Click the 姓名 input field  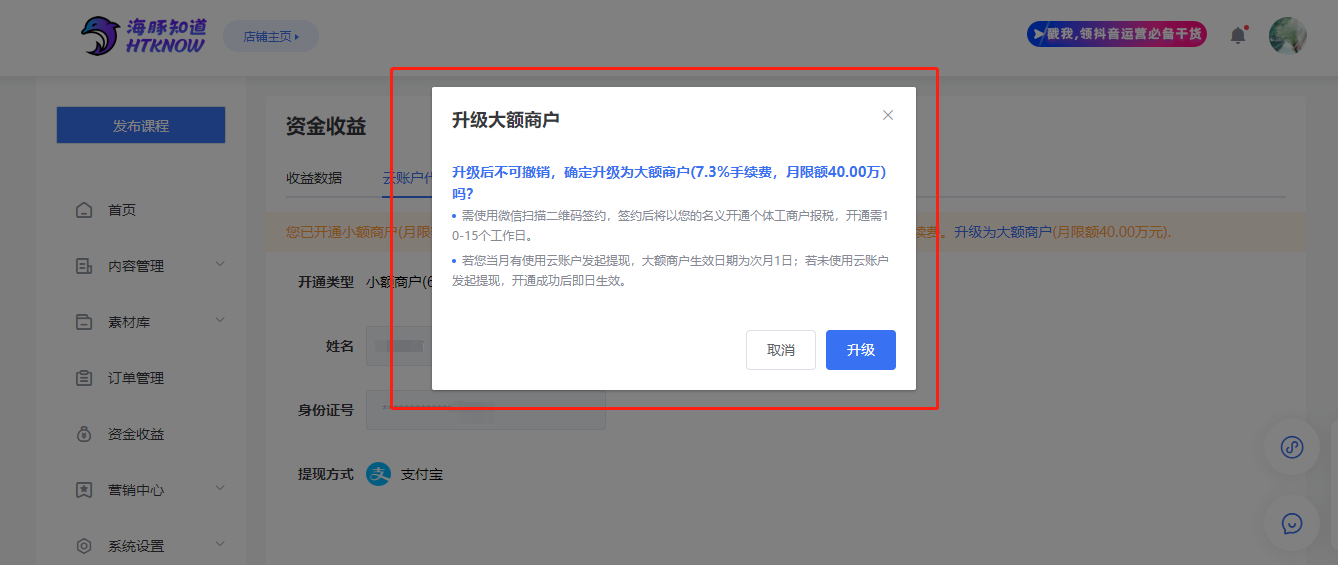(398, 346)
